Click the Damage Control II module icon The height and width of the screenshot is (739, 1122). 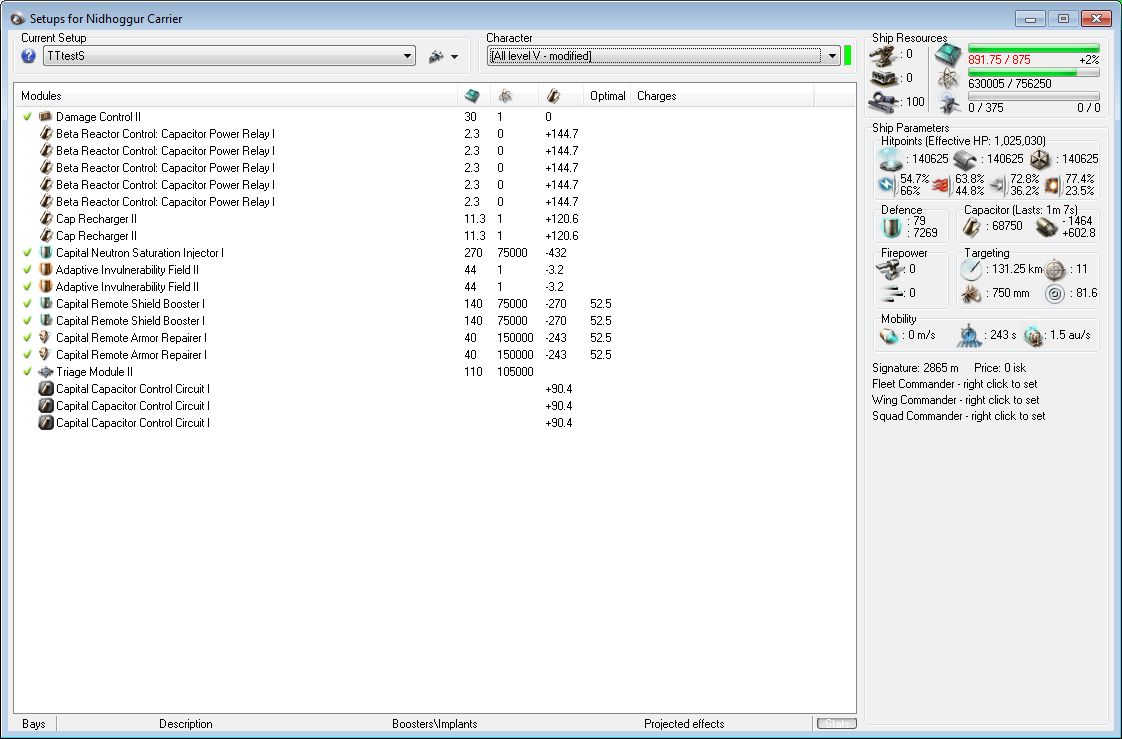tap(46, 117)
